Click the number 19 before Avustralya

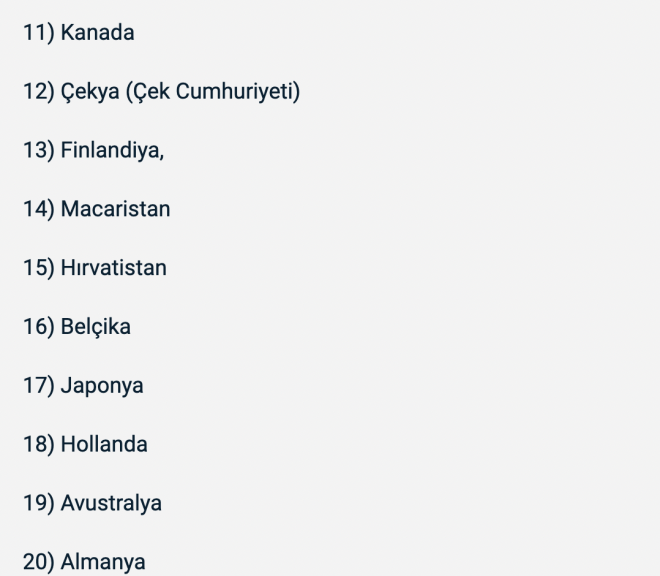point(36,503)
